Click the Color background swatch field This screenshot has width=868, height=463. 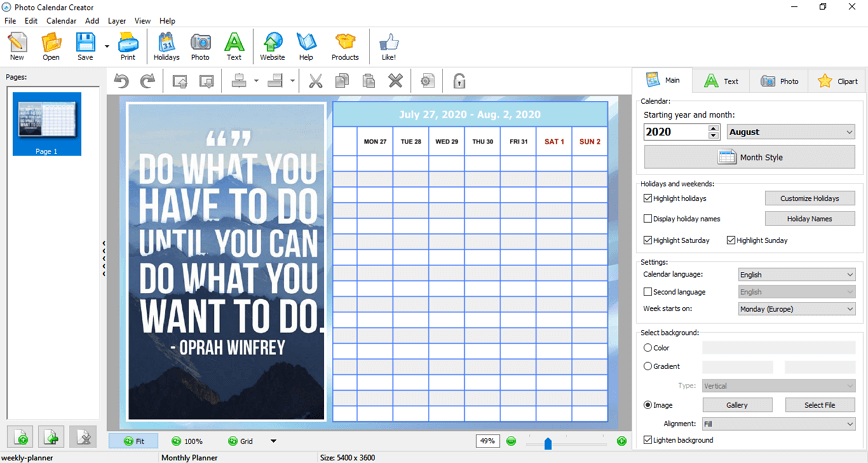pos(779,348)
